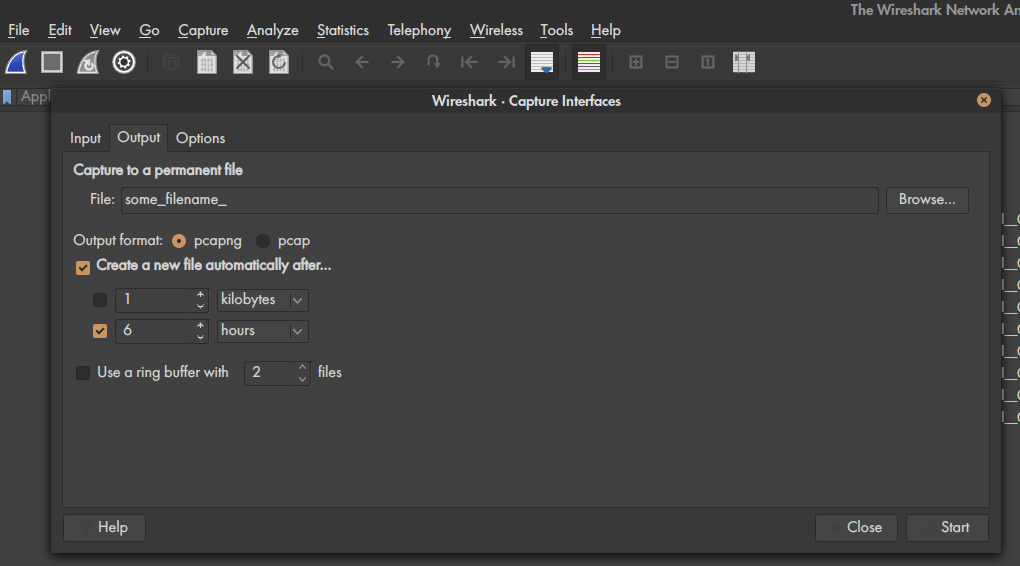The image size is (1020, 566).
Task: Click the hours interval number field
Action: 155,331
